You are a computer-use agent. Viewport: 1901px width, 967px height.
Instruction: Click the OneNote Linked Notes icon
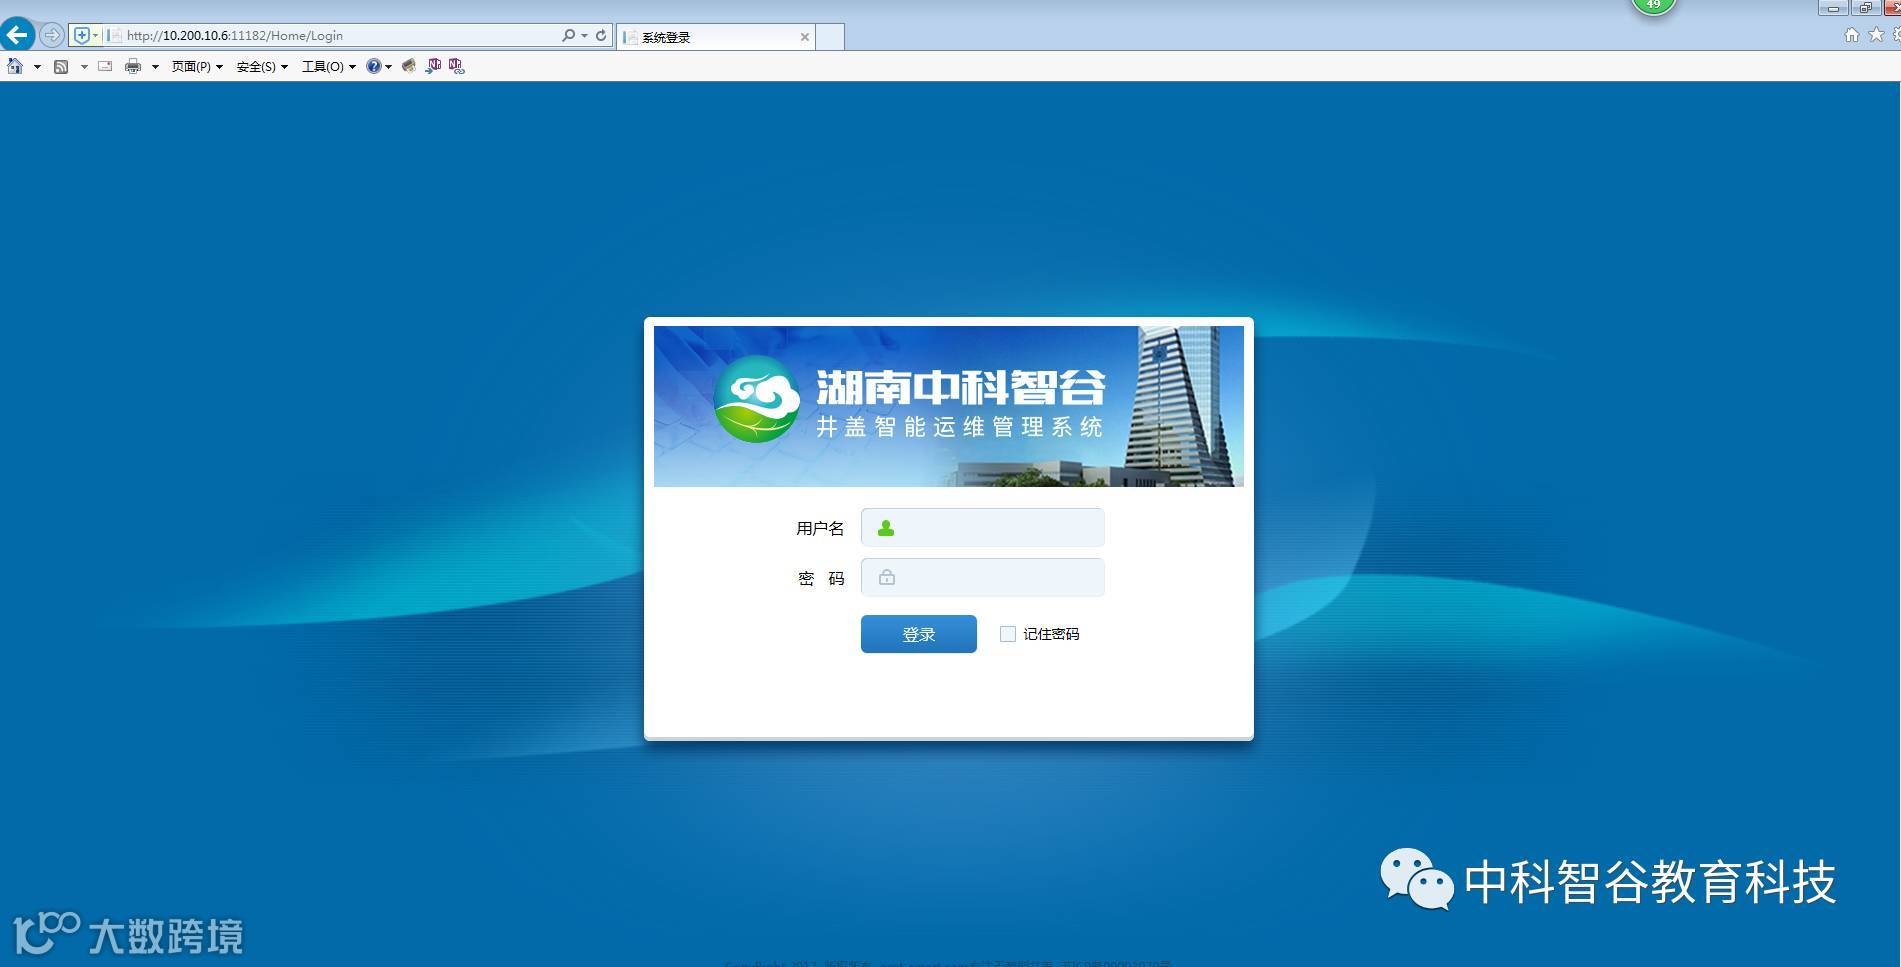[x=457, y=66]
